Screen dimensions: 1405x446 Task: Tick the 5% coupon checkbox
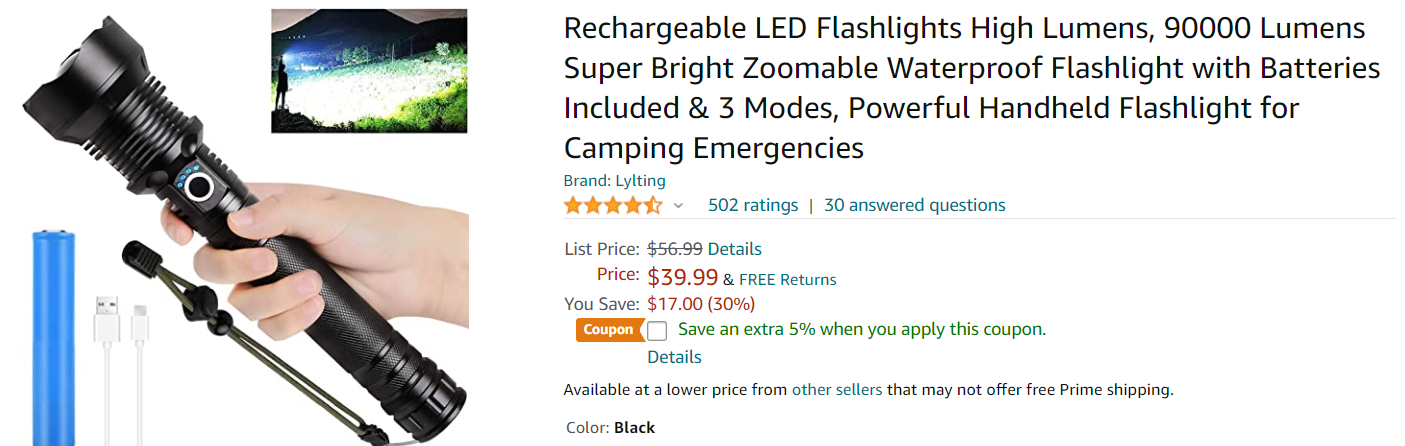pyautogui.click(x=657, y=331)
